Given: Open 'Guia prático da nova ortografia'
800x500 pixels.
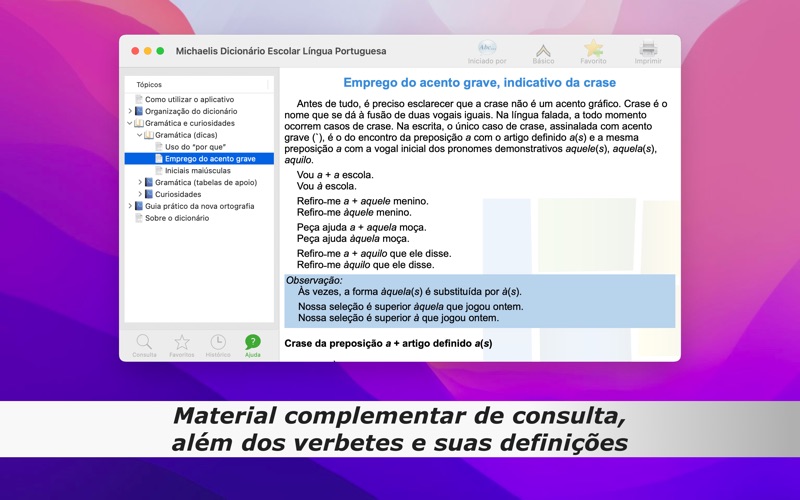Looking at the screenshot, I should point(199,206).
